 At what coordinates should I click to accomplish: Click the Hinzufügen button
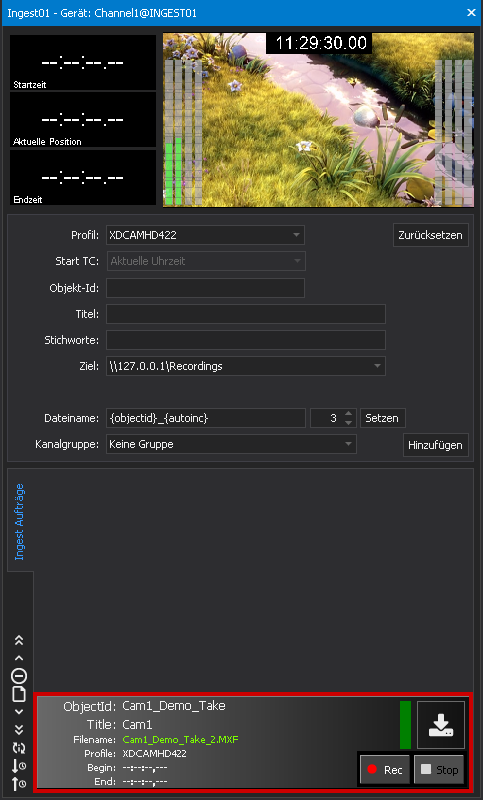coord(435,445)
